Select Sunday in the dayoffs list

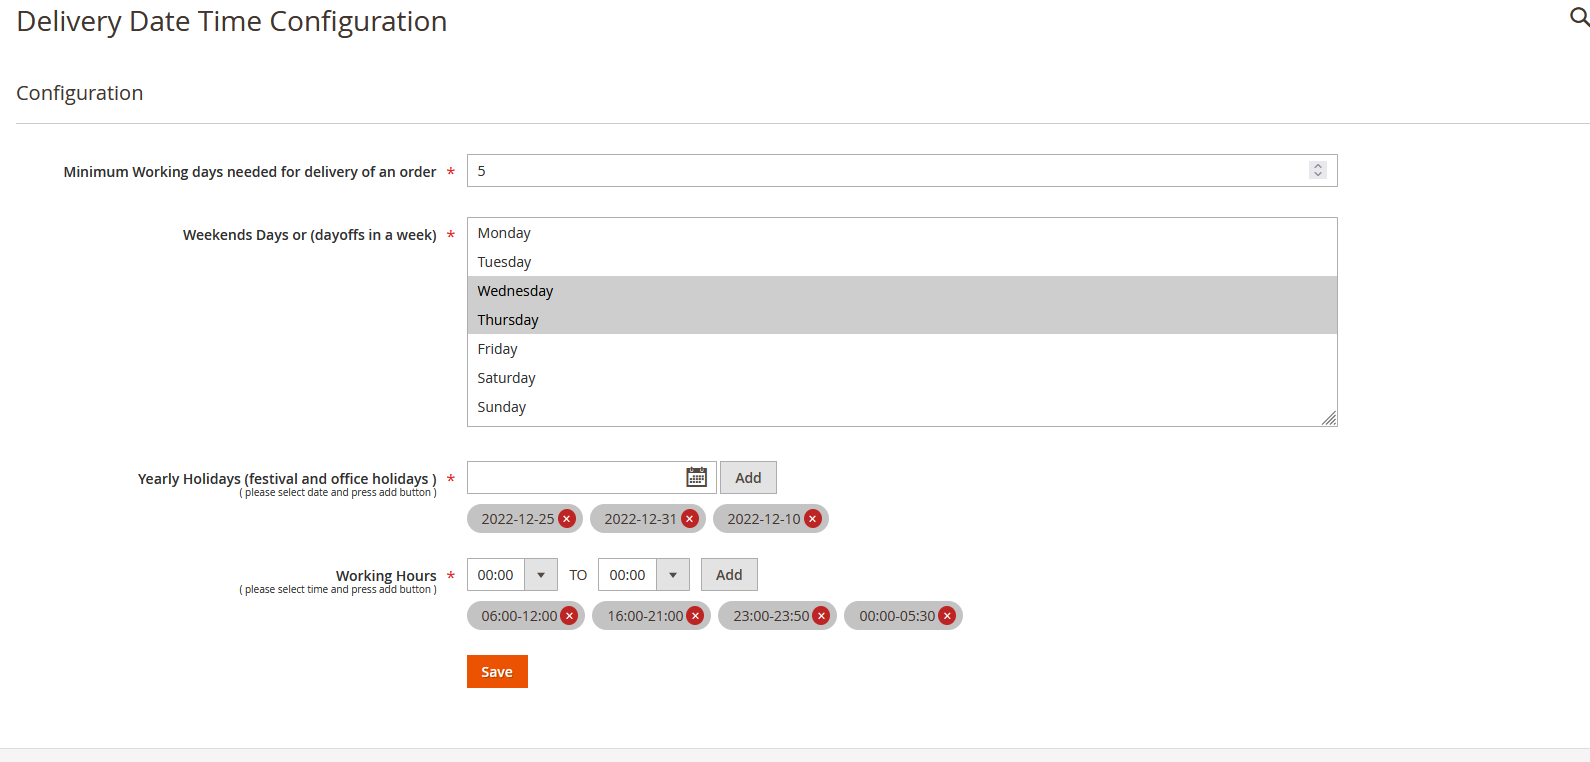tap(501, 407)
